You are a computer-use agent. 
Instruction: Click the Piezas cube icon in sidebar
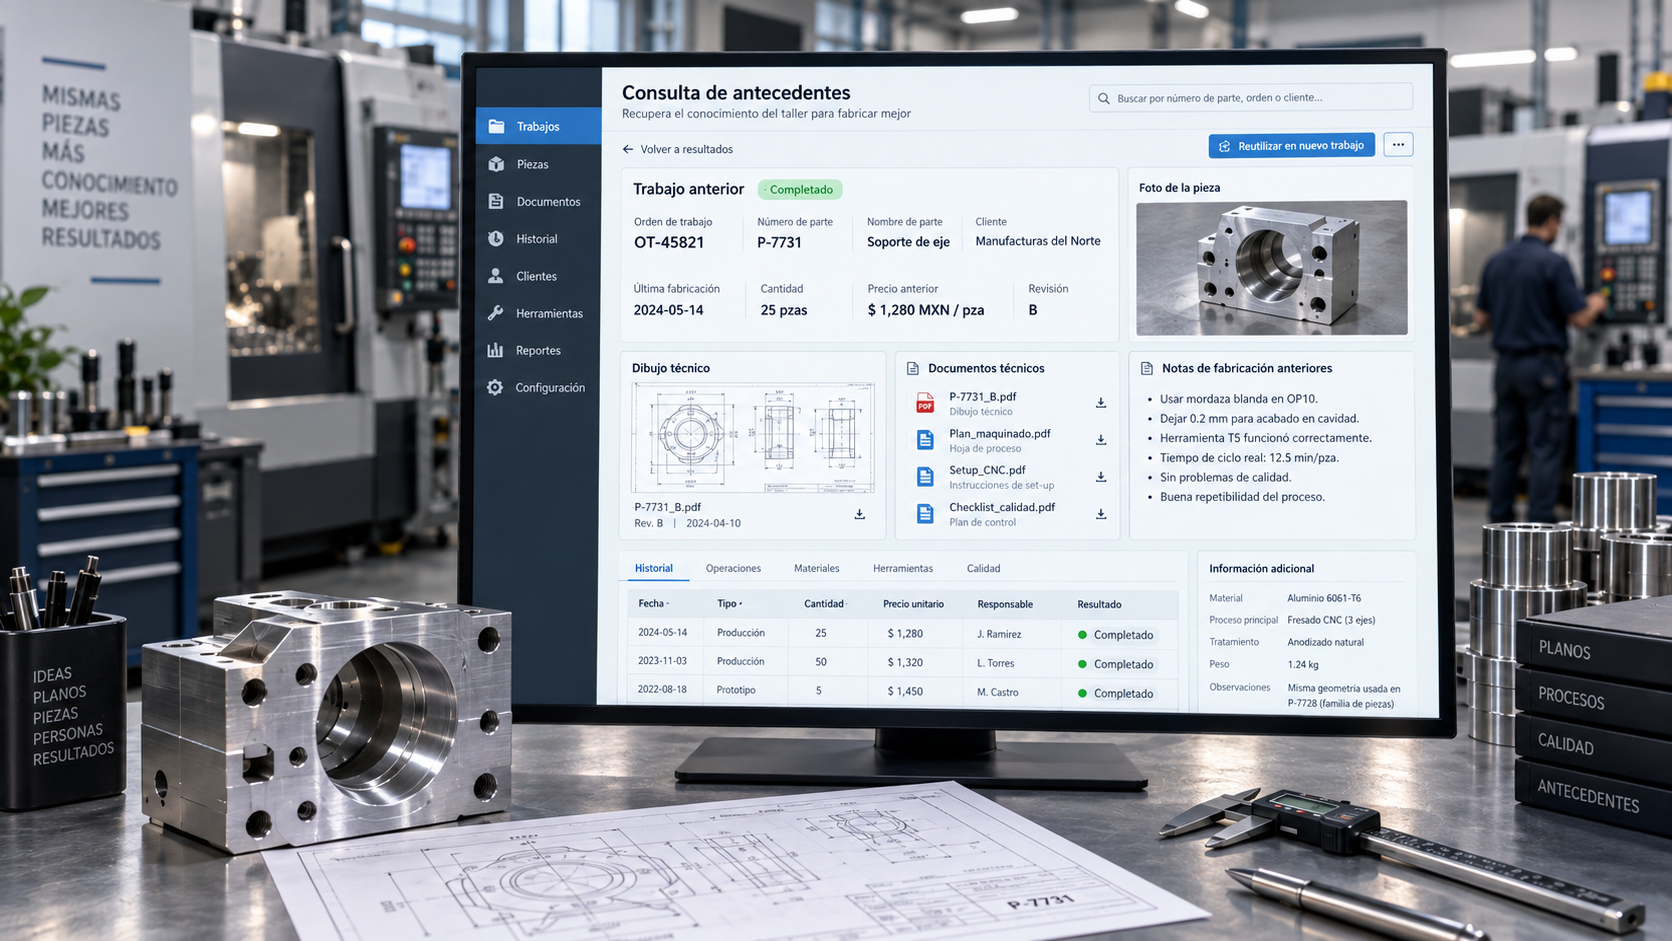(x=496, y=164)
